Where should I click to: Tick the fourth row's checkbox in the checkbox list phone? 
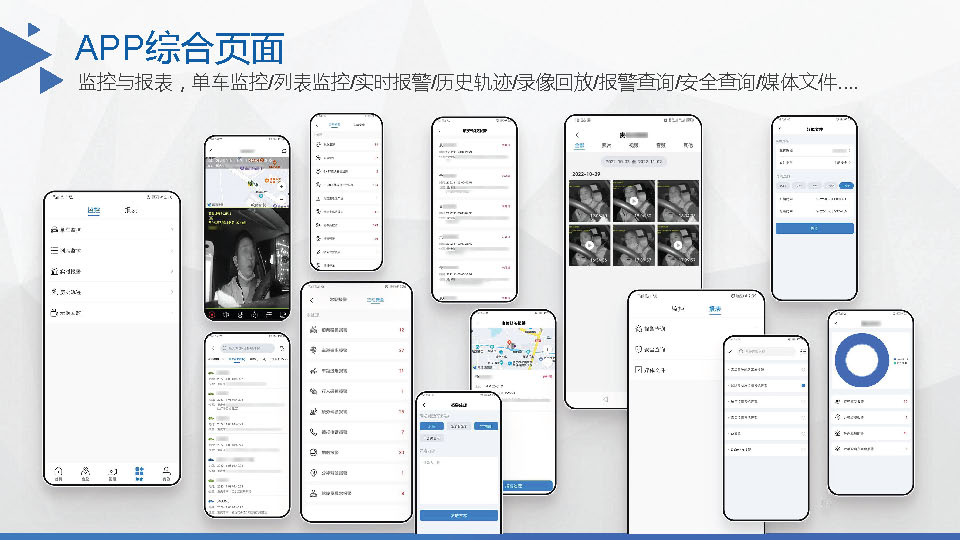(x=803, y=418)
